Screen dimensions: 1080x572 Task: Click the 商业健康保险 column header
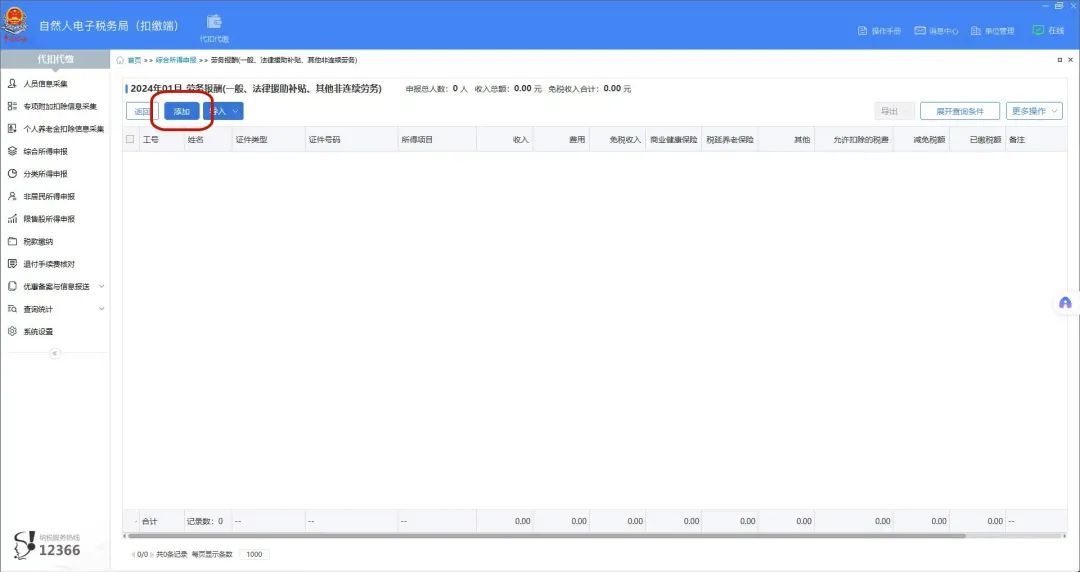674,139
